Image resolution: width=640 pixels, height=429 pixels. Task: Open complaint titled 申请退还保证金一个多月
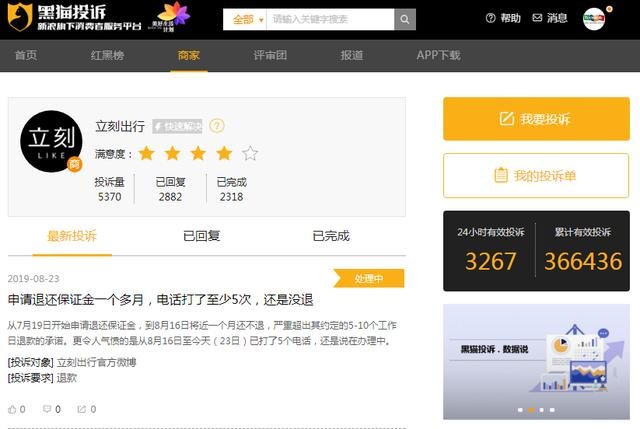click(160, 300)
